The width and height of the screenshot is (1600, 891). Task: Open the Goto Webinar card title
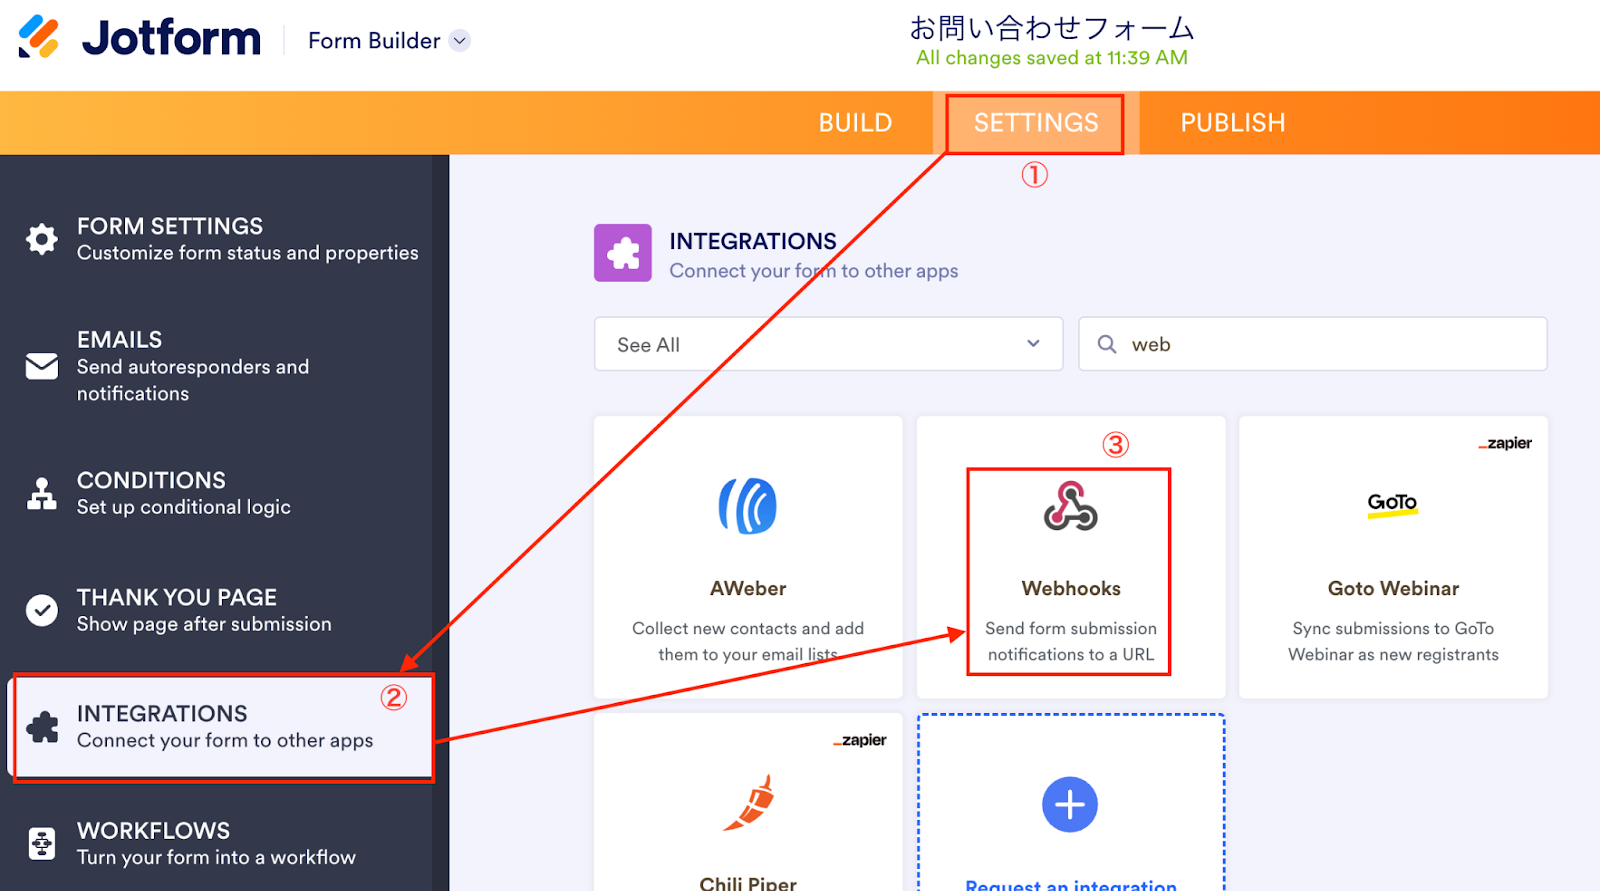pyautogui.click(x=1393, y=589)
